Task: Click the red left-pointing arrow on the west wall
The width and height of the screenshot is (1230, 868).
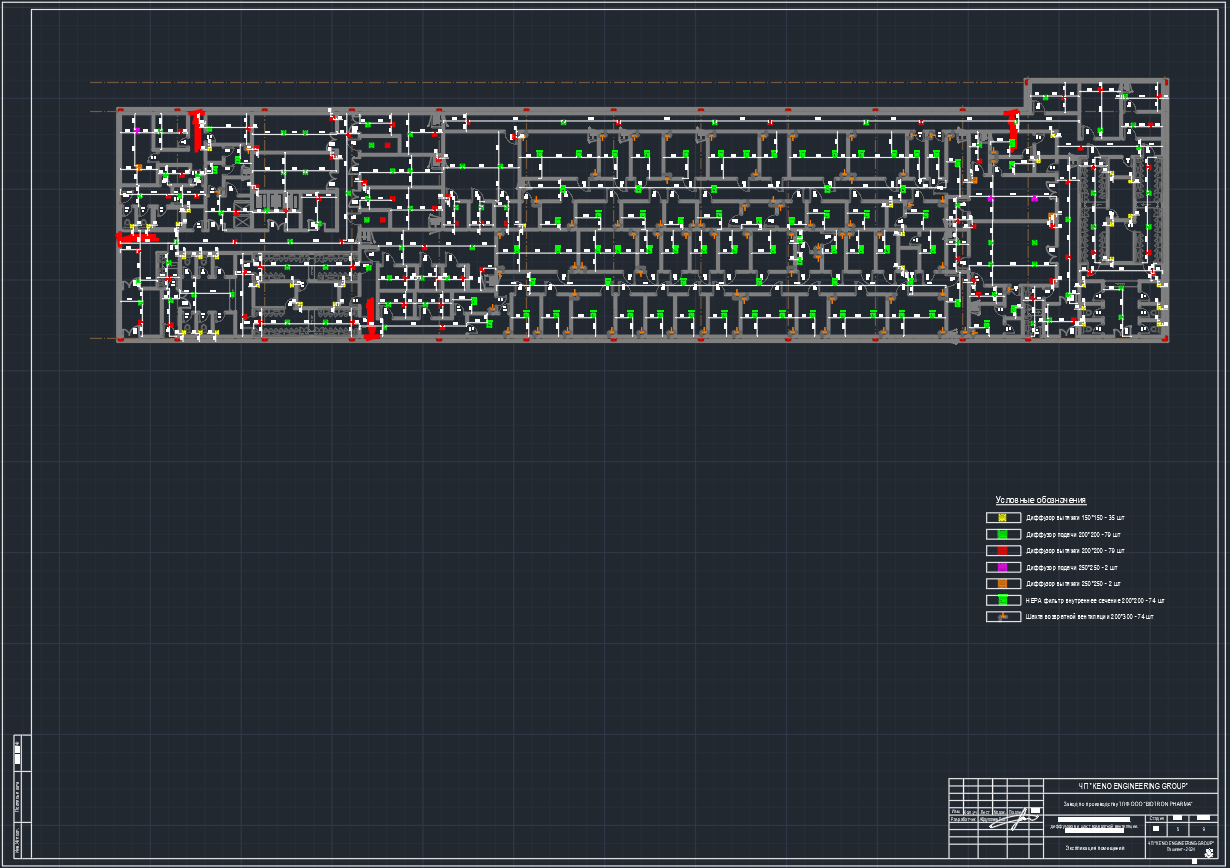Action: [135, 238]
